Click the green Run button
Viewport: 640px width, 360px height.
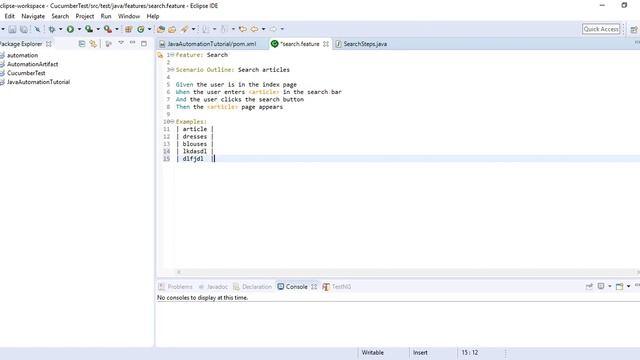[70, 29]
